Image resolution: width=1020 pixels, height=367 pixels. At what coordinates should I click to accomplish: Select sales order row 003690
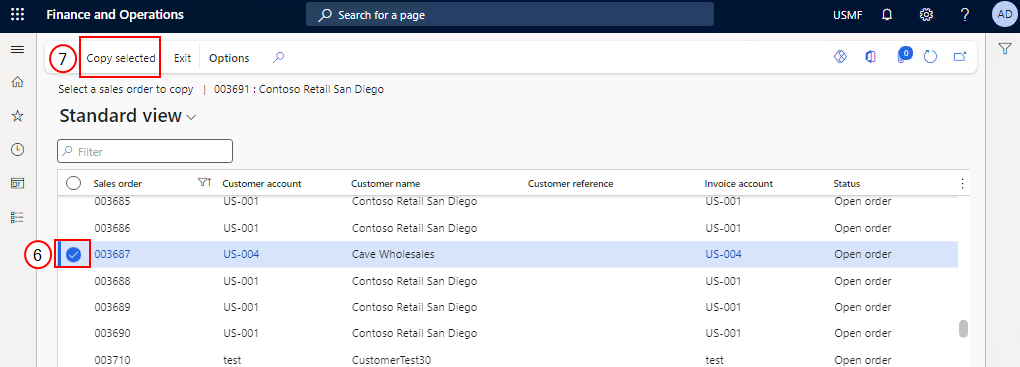pyautogui.click(x=507, y=333)
